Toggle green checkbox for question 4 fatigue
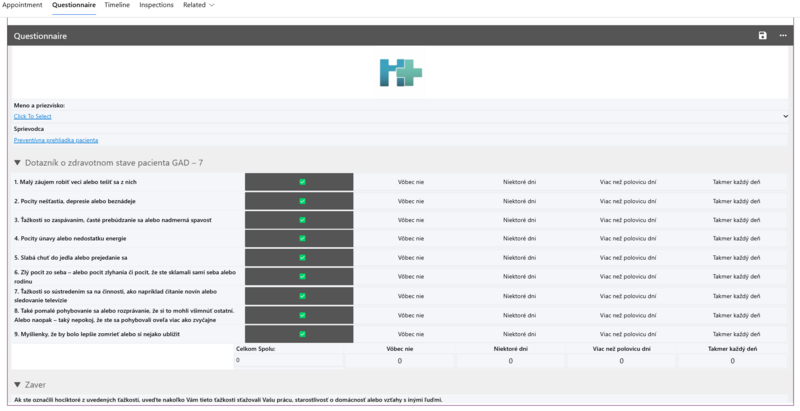 (x=301, y=238)
